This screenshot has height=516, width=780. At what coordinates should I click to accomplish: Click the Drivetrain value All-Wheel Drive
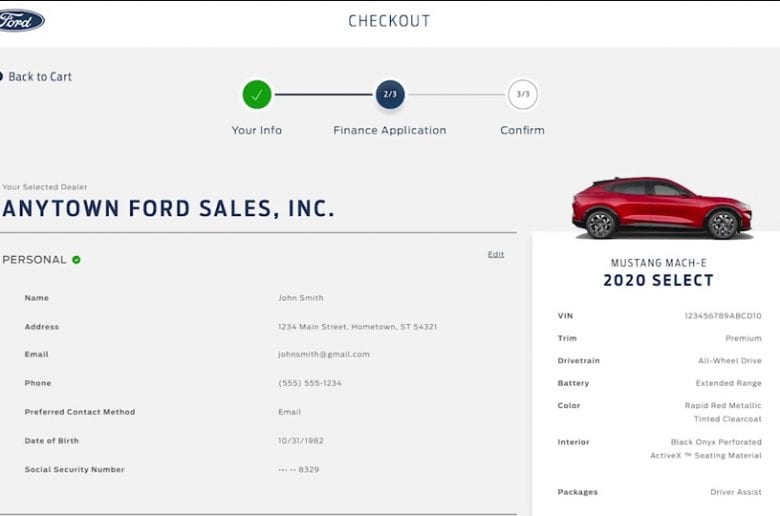click(x=730, y=360)
